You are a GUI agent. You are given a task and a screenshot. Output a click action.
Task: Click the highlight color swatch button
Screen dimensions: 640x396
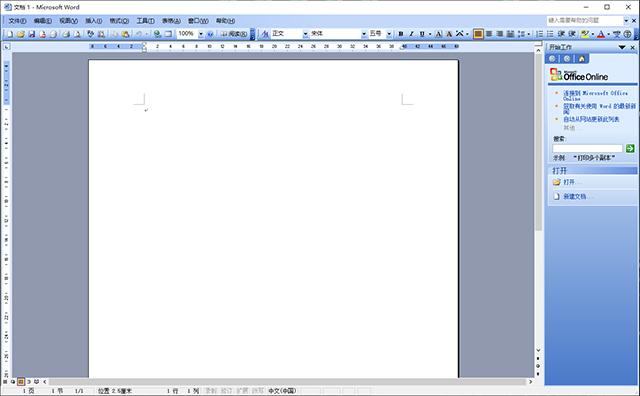pos(584,34)
